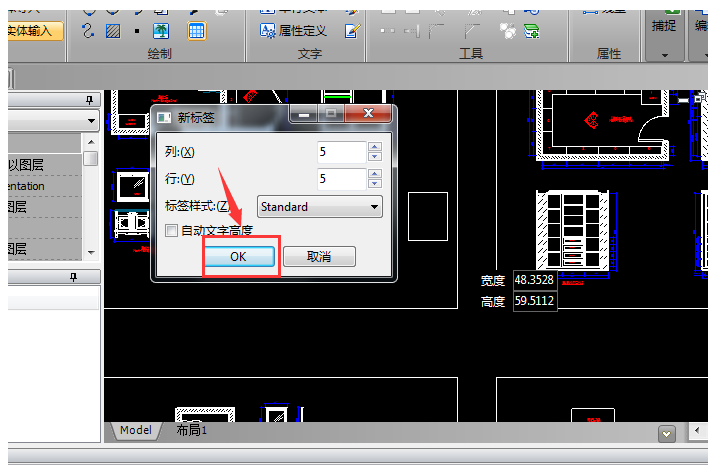Click the picture insert icon in 绘制 group
The height and width of the screenshot is (469, 715).
click(161, 30)
